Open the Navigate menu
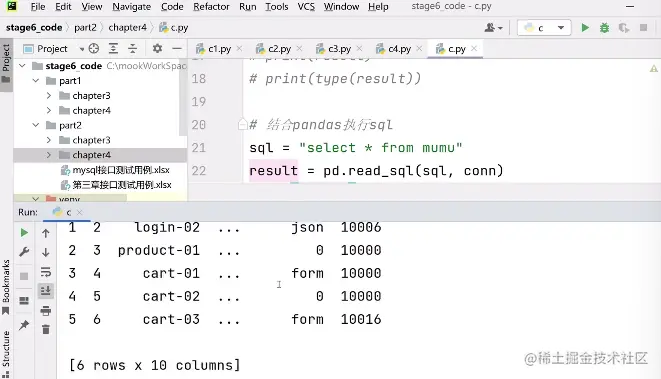The height and width of the screenshot is (379, 661). click(x=132, y=7)
